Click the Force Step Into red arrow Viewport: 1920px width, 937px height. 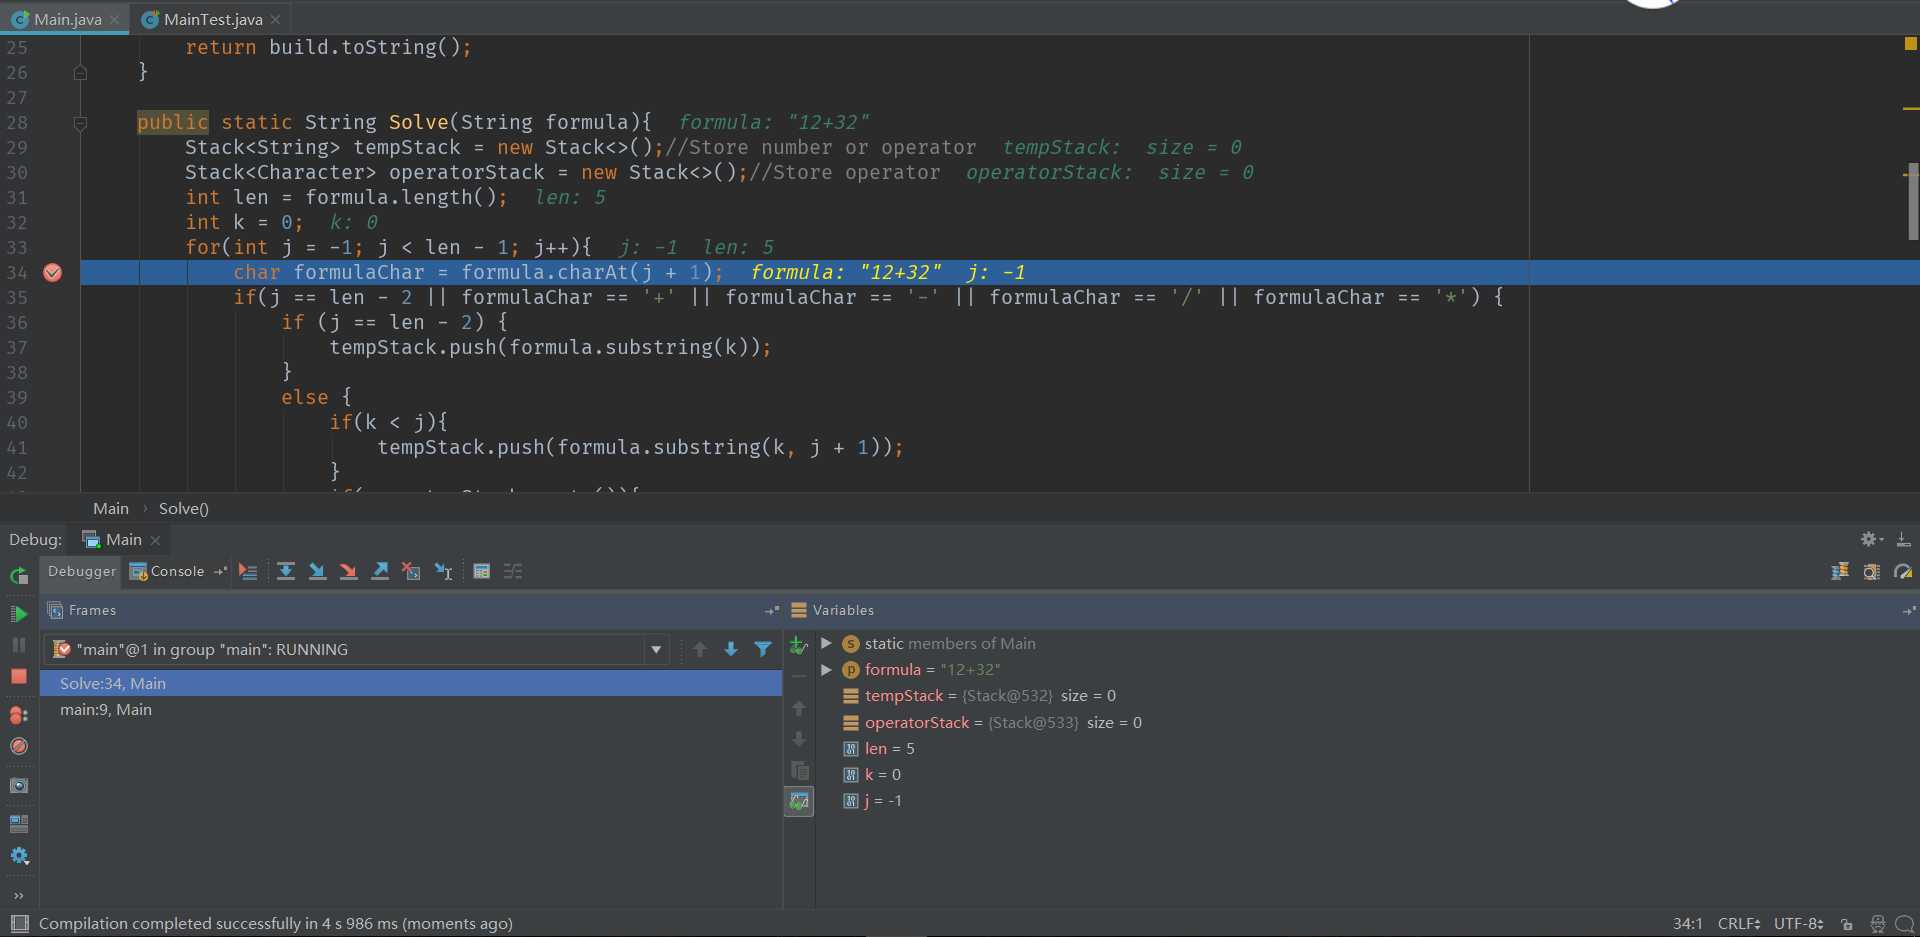(x=348, y=571)
